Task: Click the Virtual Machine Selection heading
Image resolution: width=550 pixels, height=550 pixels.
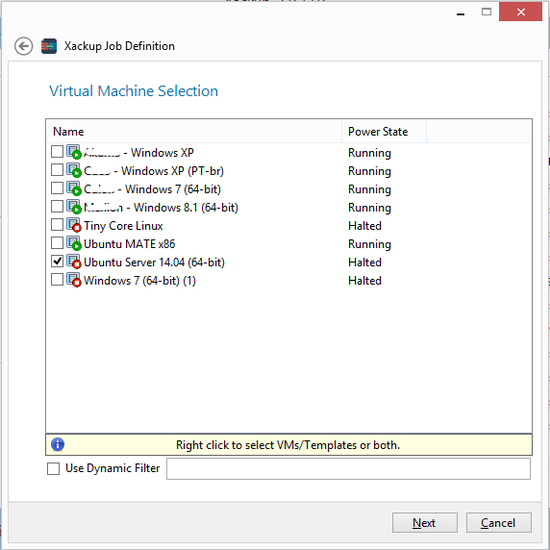Action: [133, 91]
